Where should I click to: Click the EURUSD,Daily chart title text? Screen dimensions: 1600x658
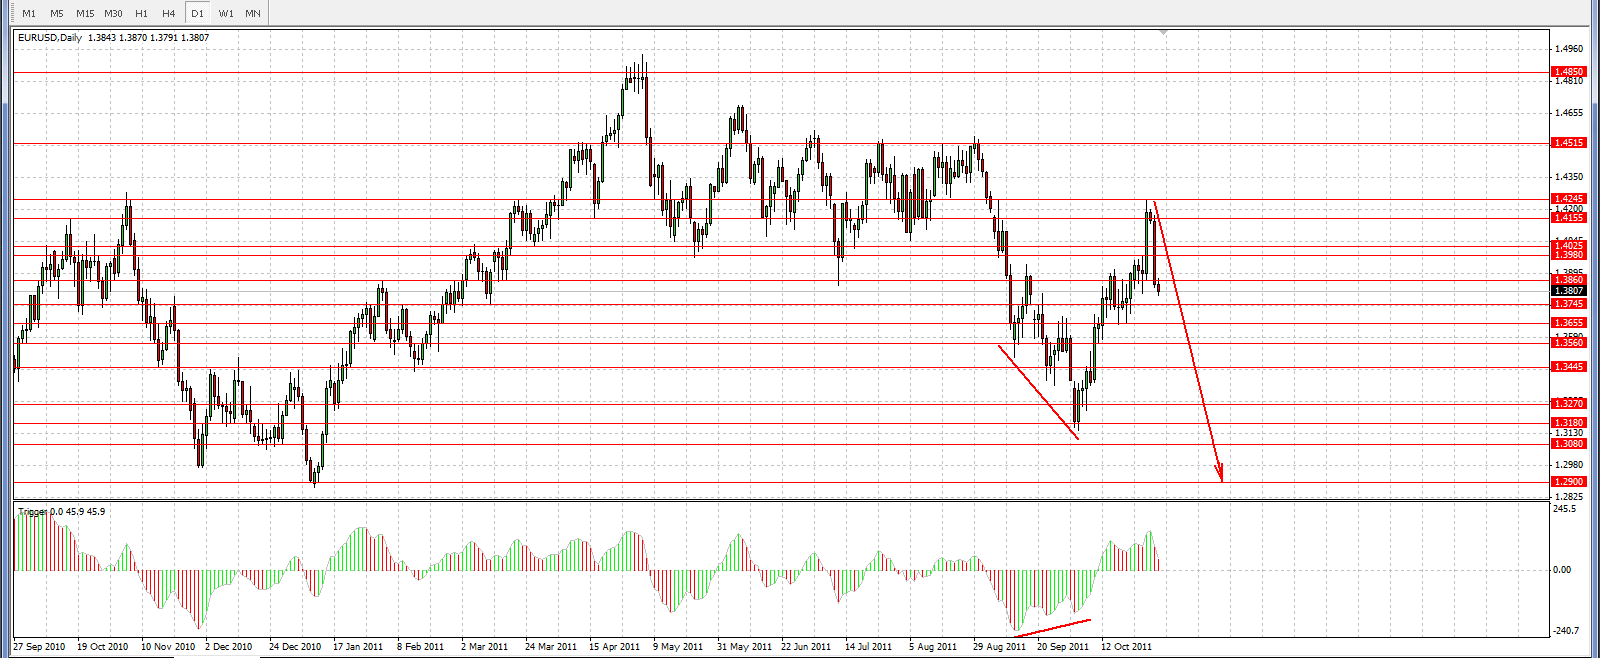[50, 38]
